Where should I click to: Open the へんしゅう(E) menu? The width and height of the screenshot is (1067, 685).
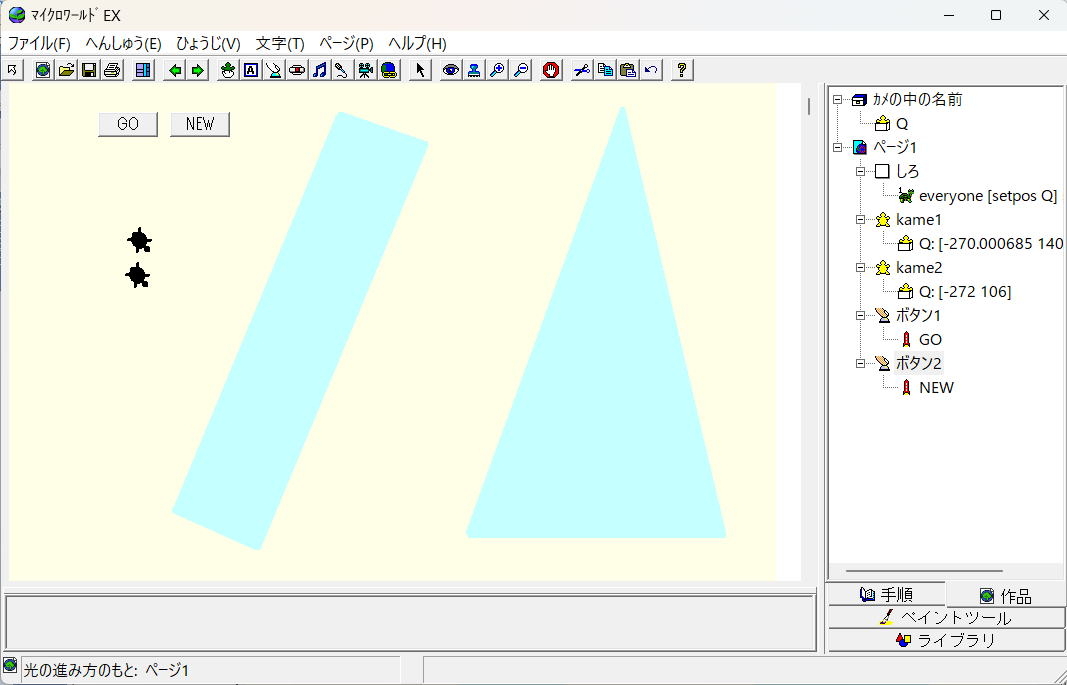click(x=123, y=44)
